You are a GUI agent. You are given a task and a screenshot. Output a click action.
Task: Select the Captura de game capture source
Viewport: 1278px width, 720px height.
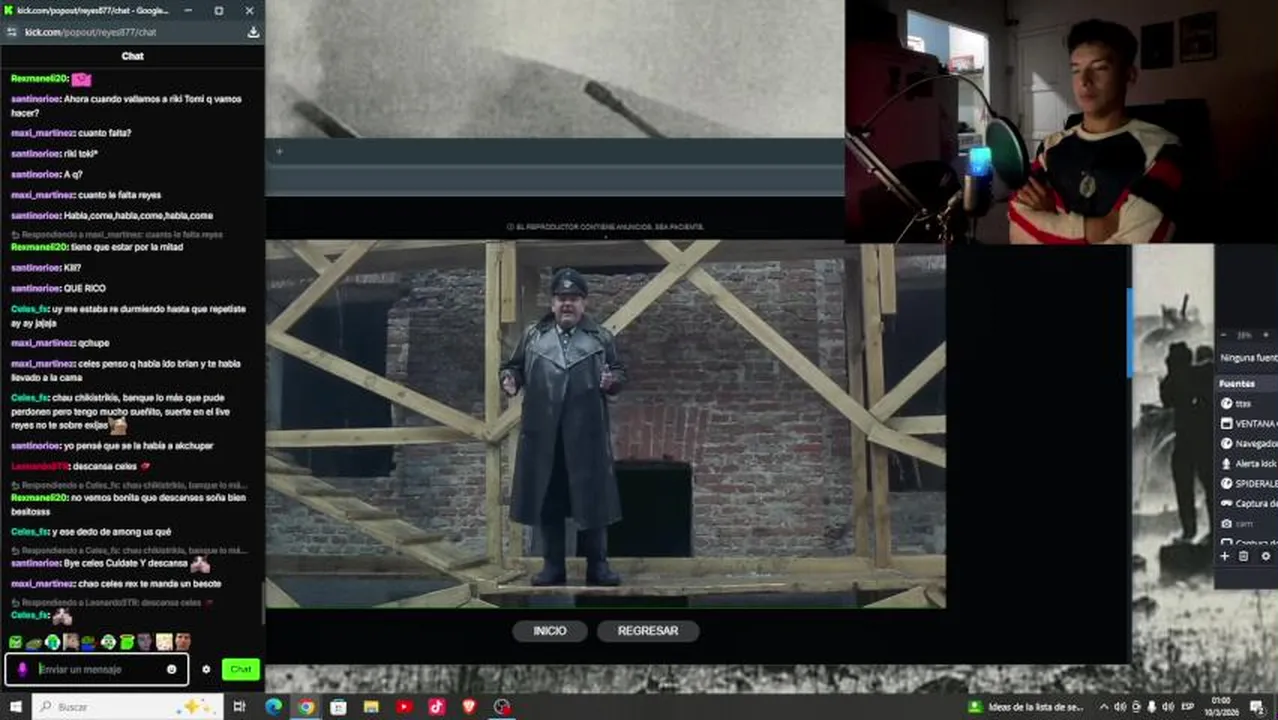coord(1247,503)
